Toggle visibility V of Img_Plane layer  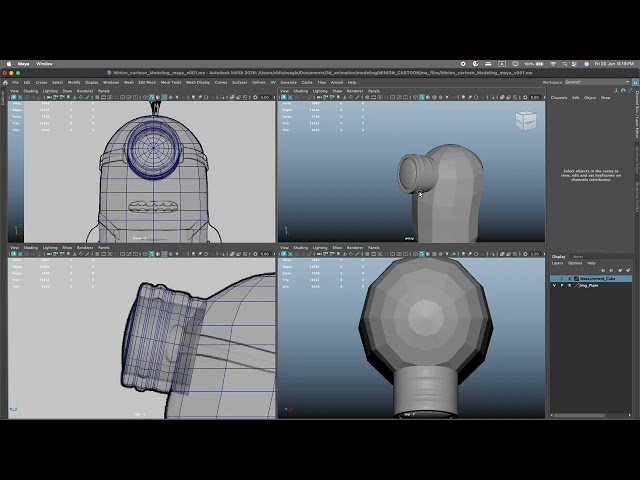[554, 286]
